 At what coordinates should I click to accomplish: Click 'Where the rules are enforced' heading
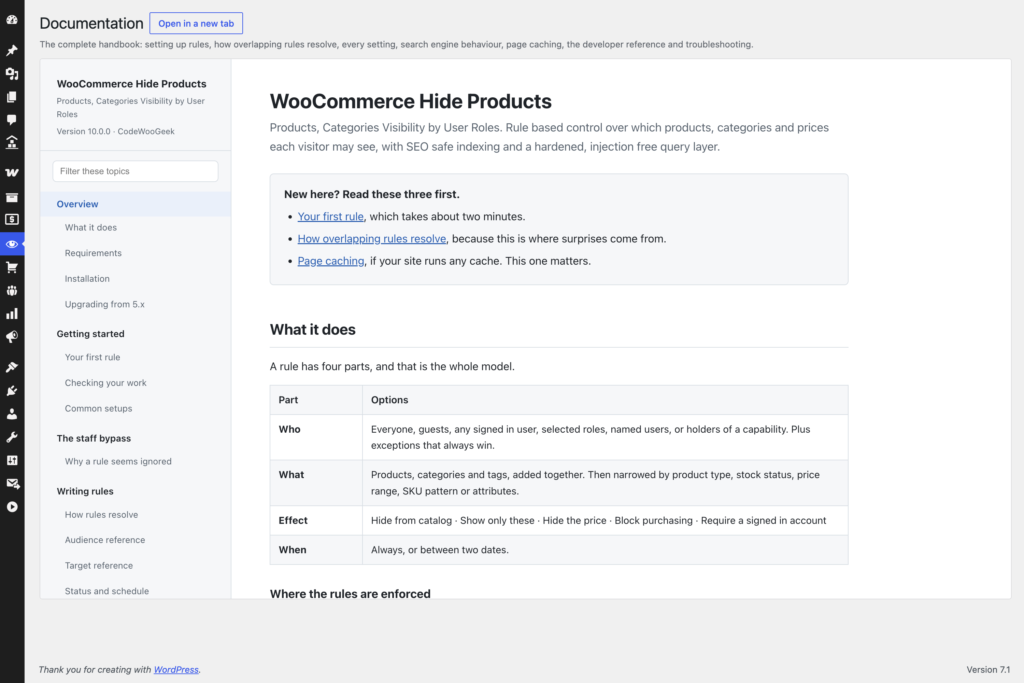[350, 594]
